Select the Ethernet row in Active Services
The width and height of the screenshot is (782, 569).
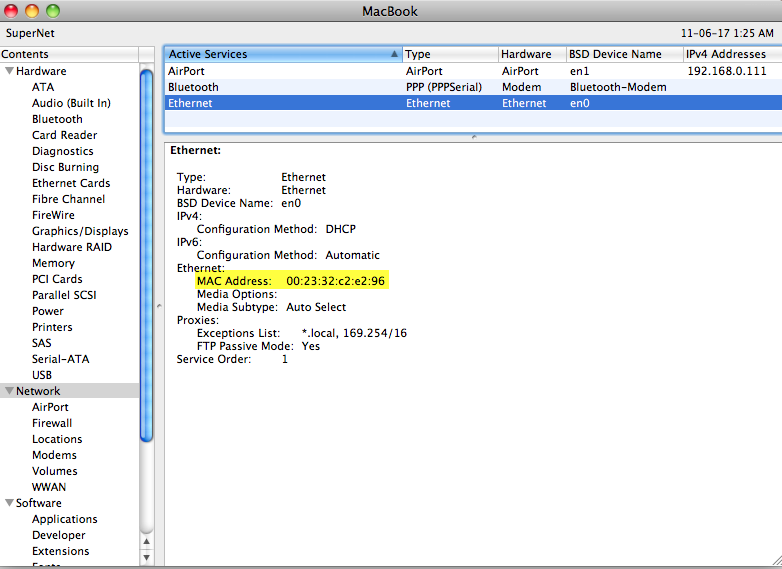click(473, 103)
